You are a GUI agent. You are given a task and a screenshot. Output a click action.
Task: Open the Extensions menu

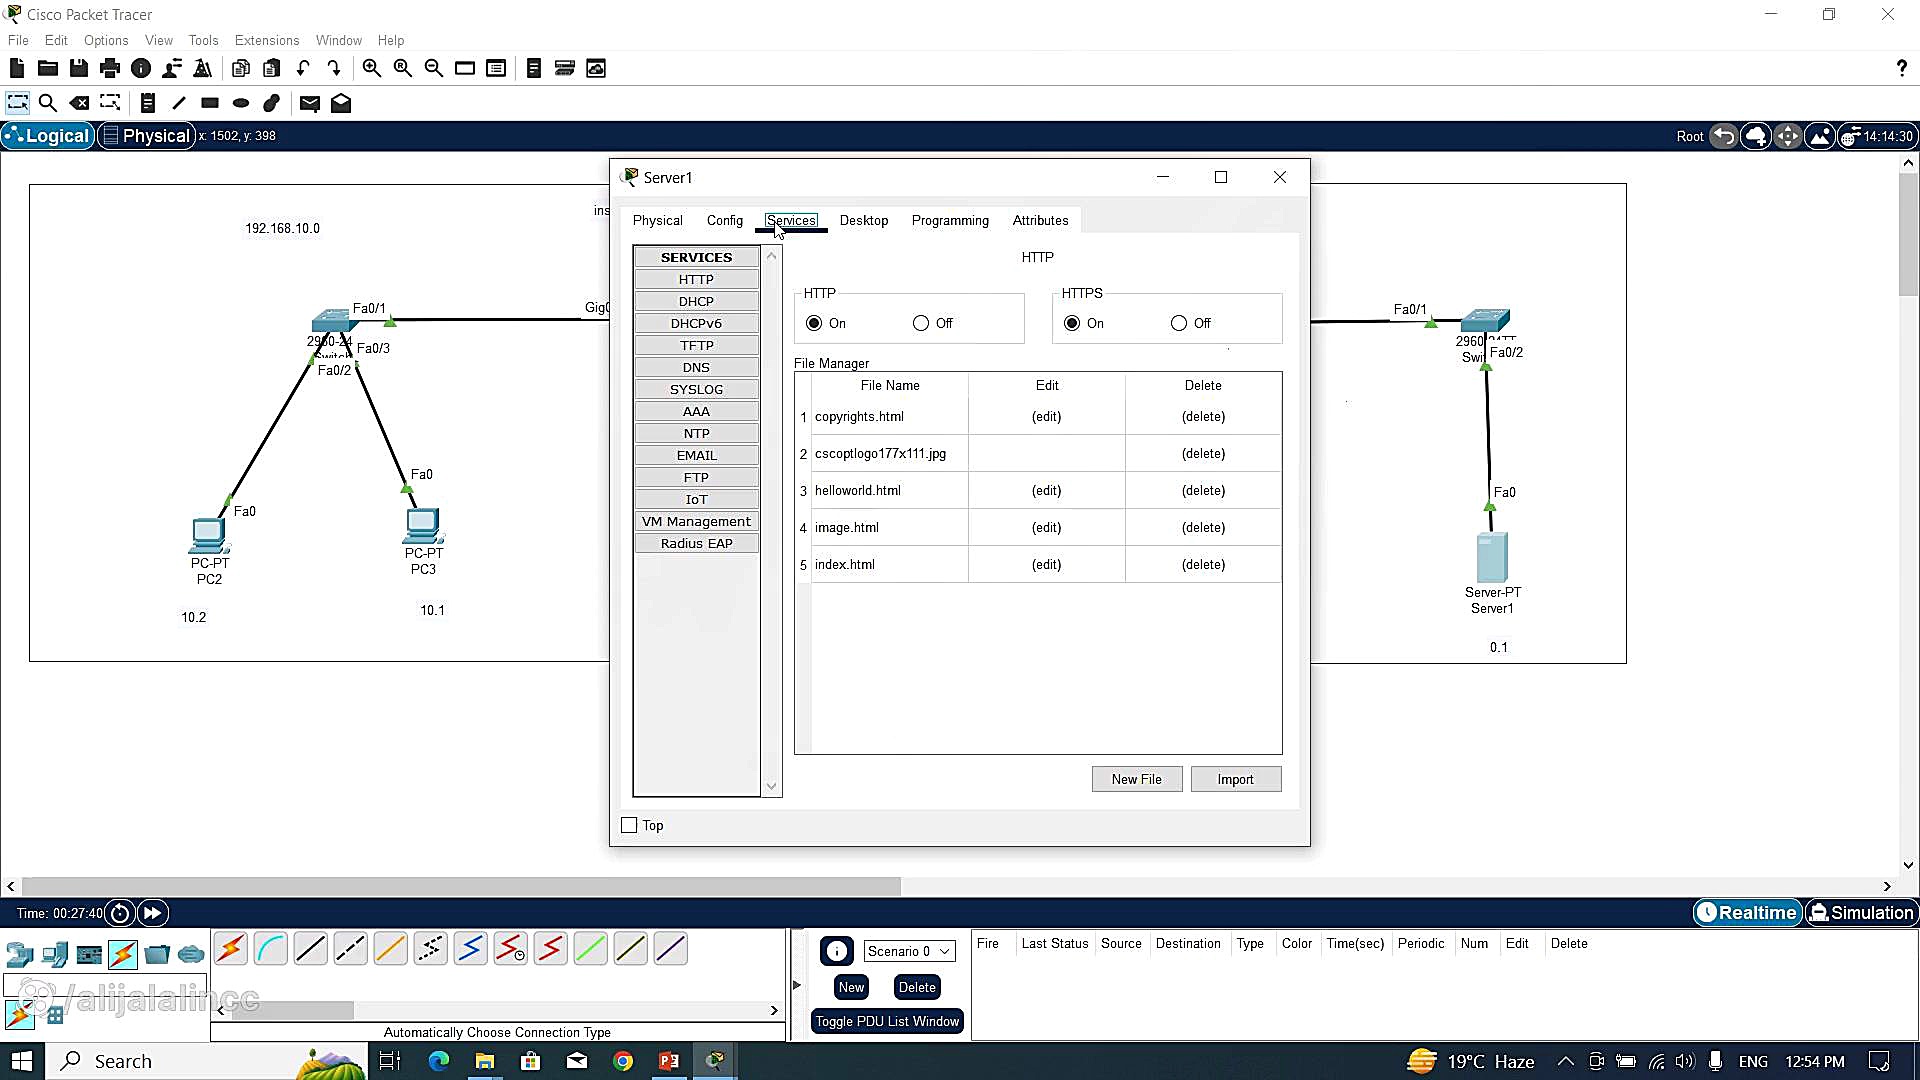266,40
